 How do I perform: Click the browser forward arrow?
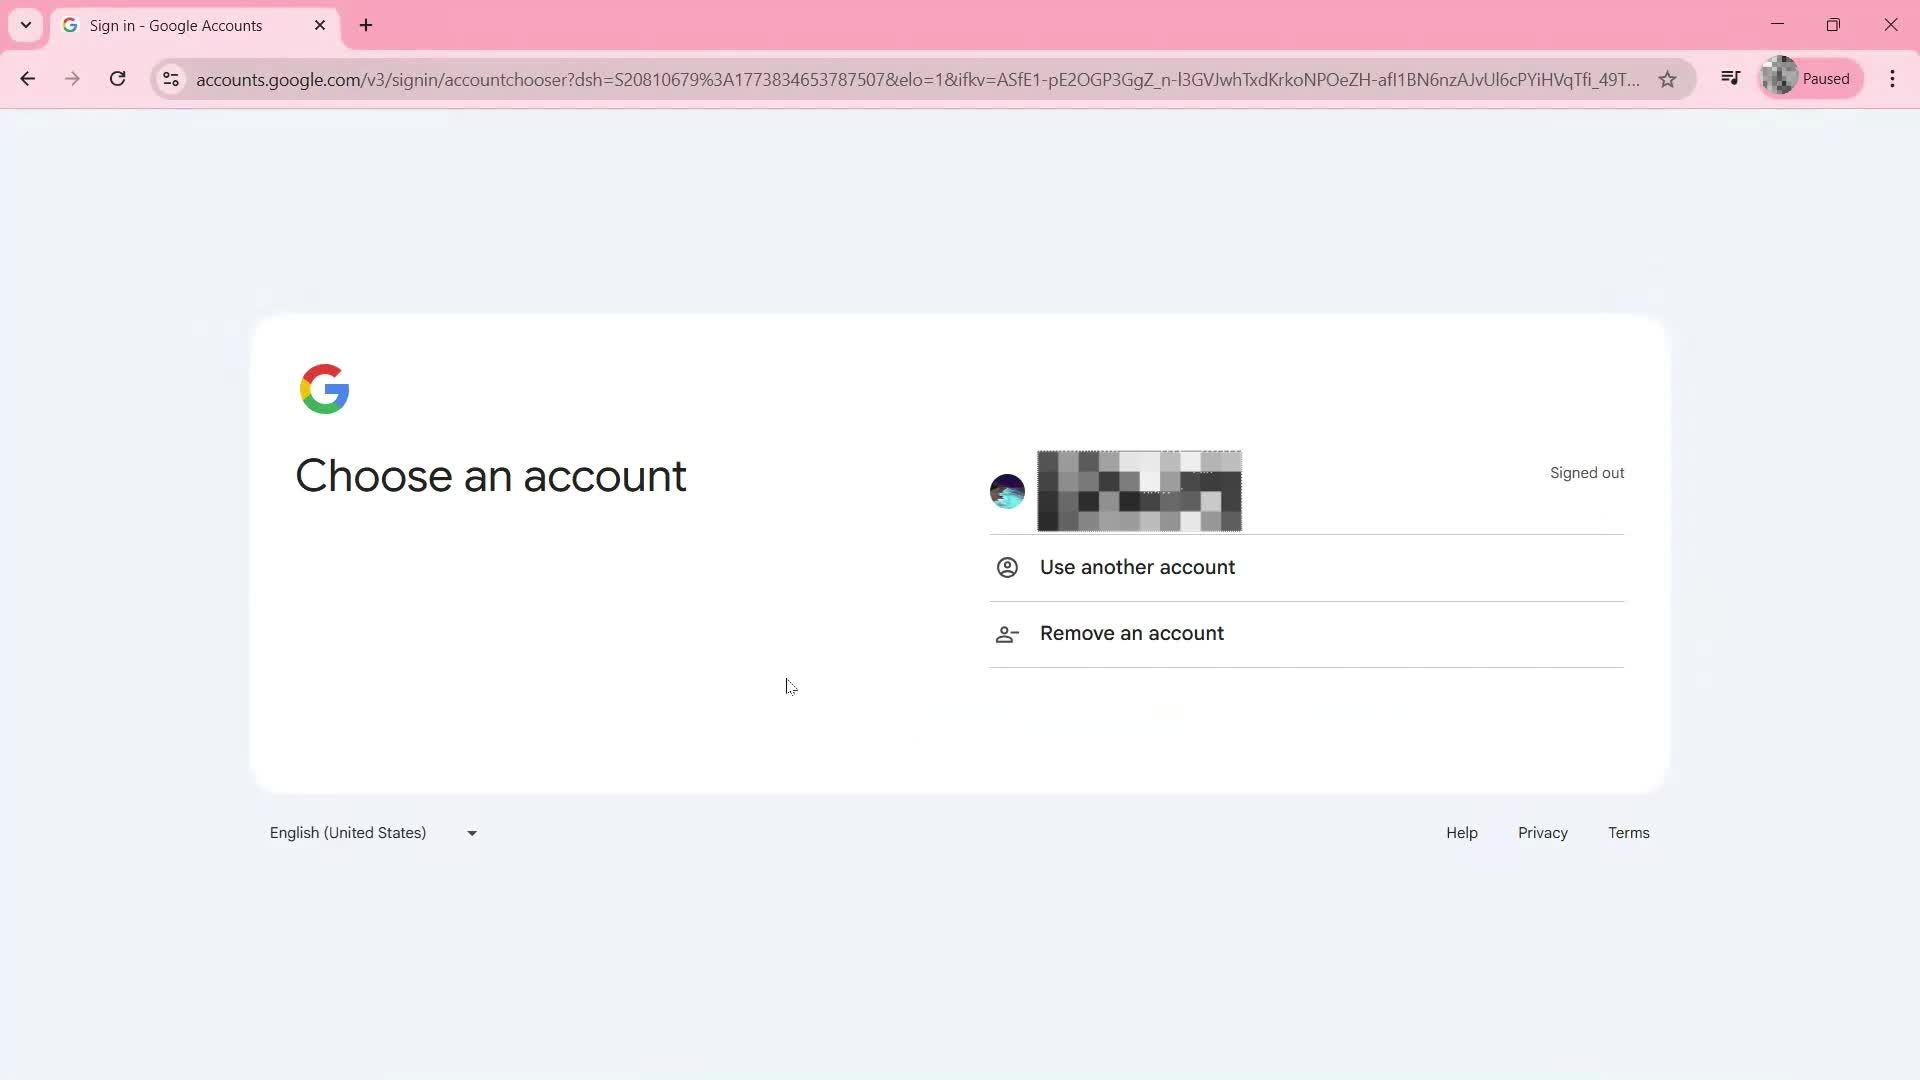click(72, 79)
